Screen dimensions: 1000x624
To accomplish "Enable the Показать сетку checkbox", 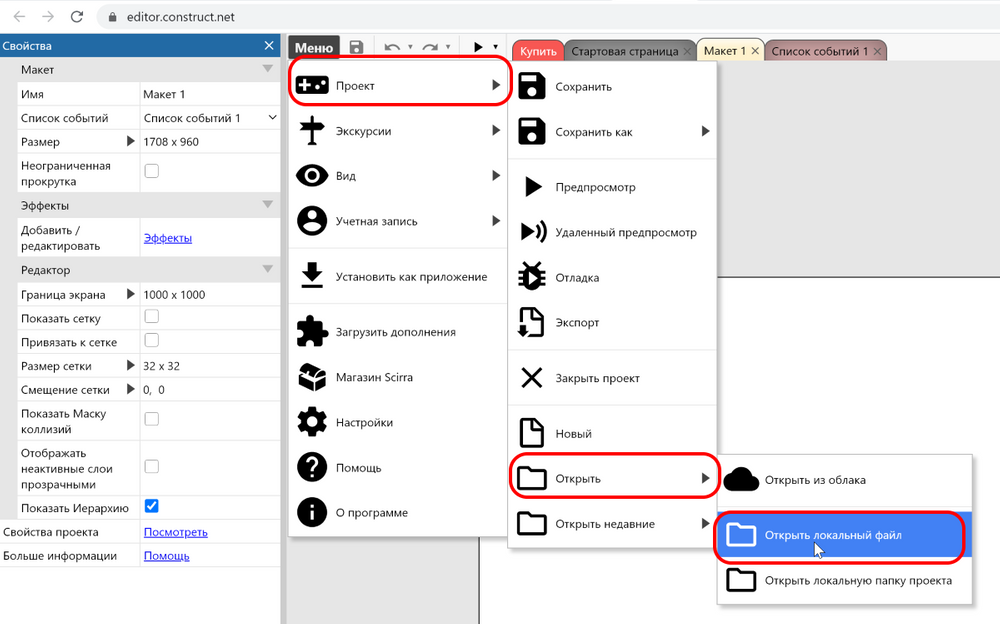I will [x=151, y=317].
